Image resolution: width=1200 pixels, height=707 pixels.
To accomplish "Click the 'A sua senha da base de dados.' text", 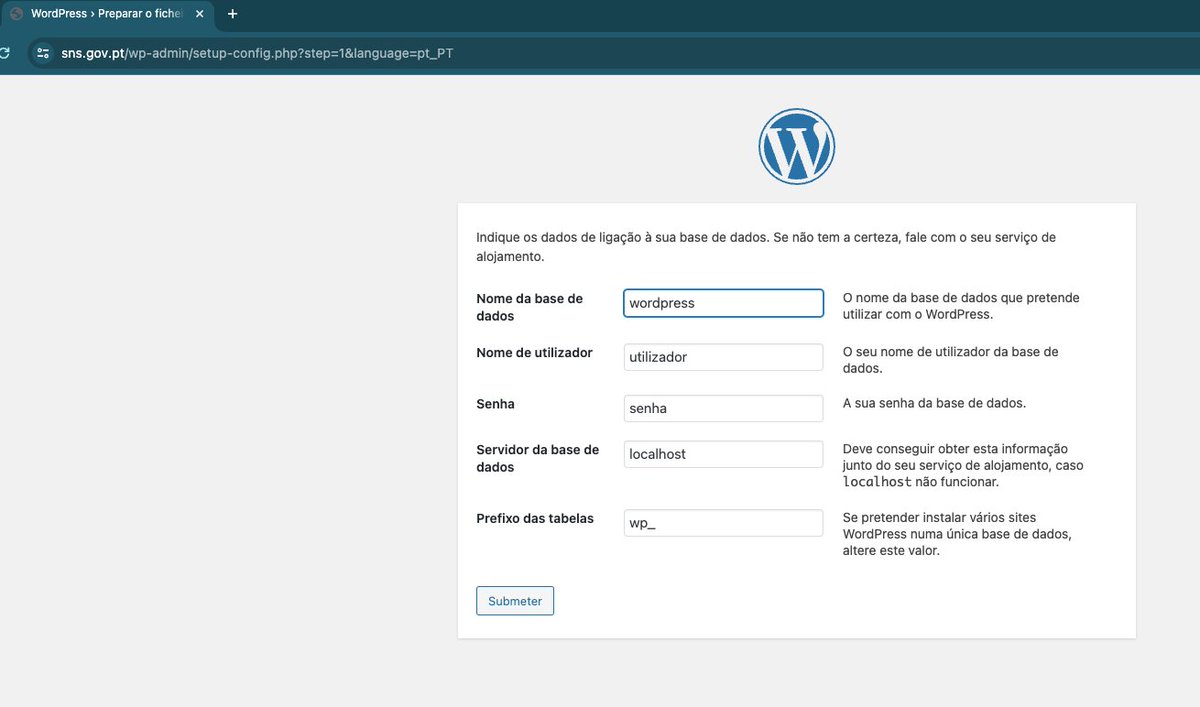I will (x=935, y=404).
